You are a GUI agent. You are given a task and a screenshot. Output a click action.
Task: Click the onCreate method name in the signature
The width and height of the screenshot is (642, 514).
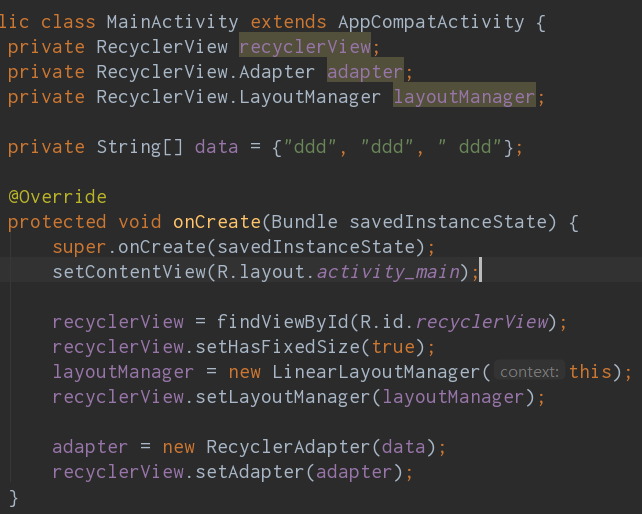217,222
